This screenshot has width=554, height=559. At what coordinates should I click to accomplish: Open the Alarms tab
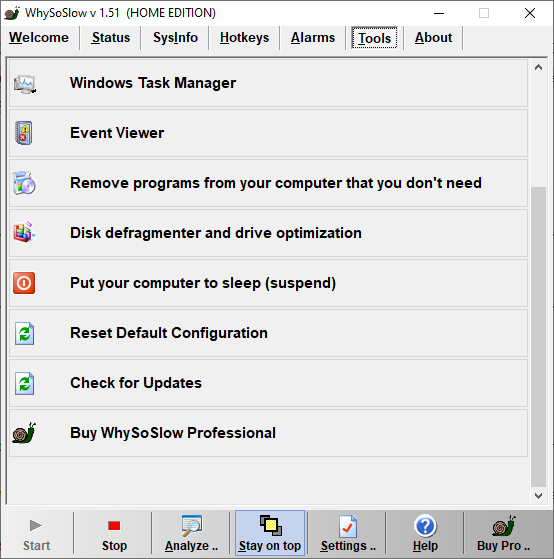pos(313,38)
